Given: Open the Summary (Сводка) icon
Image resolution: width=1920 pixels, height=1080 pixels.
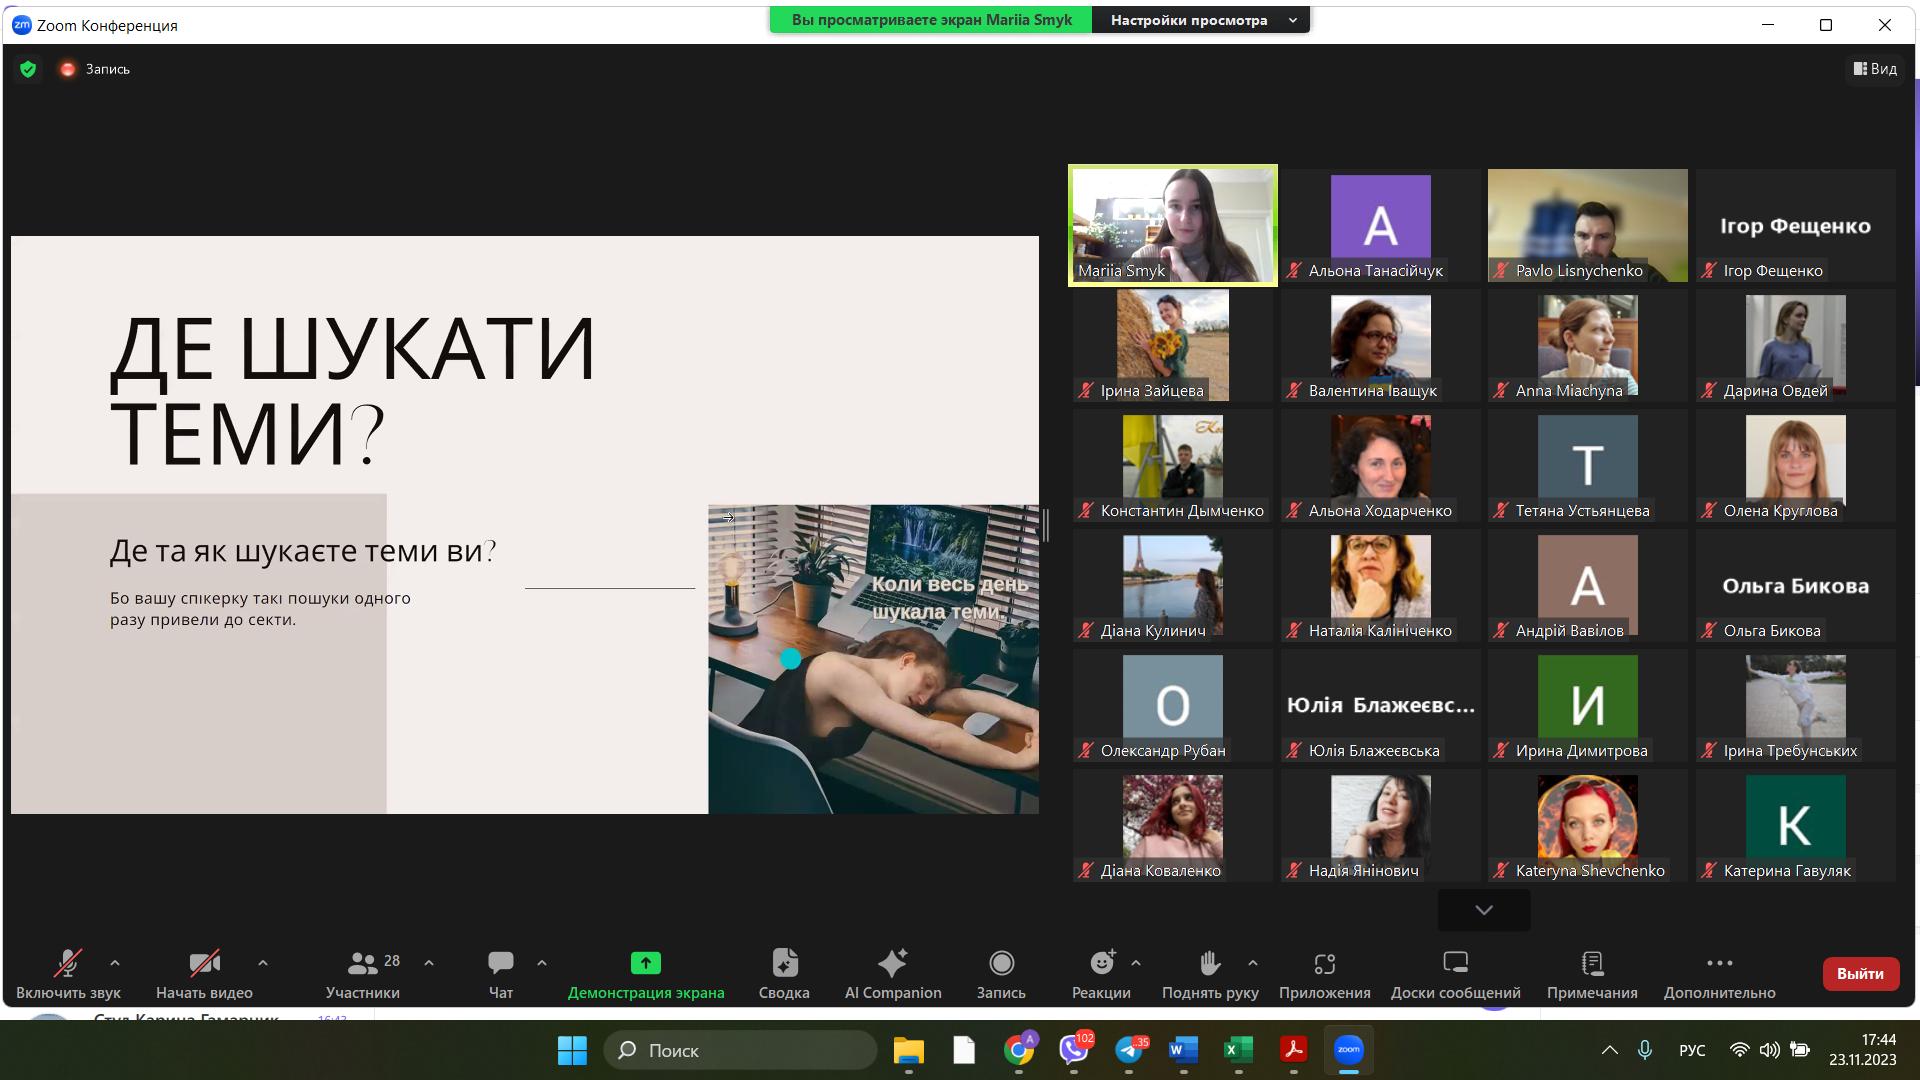Looking at the screenshot, I should pyautogui.click(x=784, y=963).
